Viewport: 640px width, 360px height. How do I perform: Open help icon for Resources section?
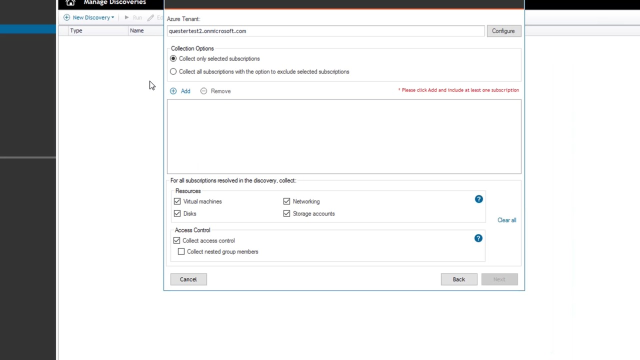(x=479, y=199)
